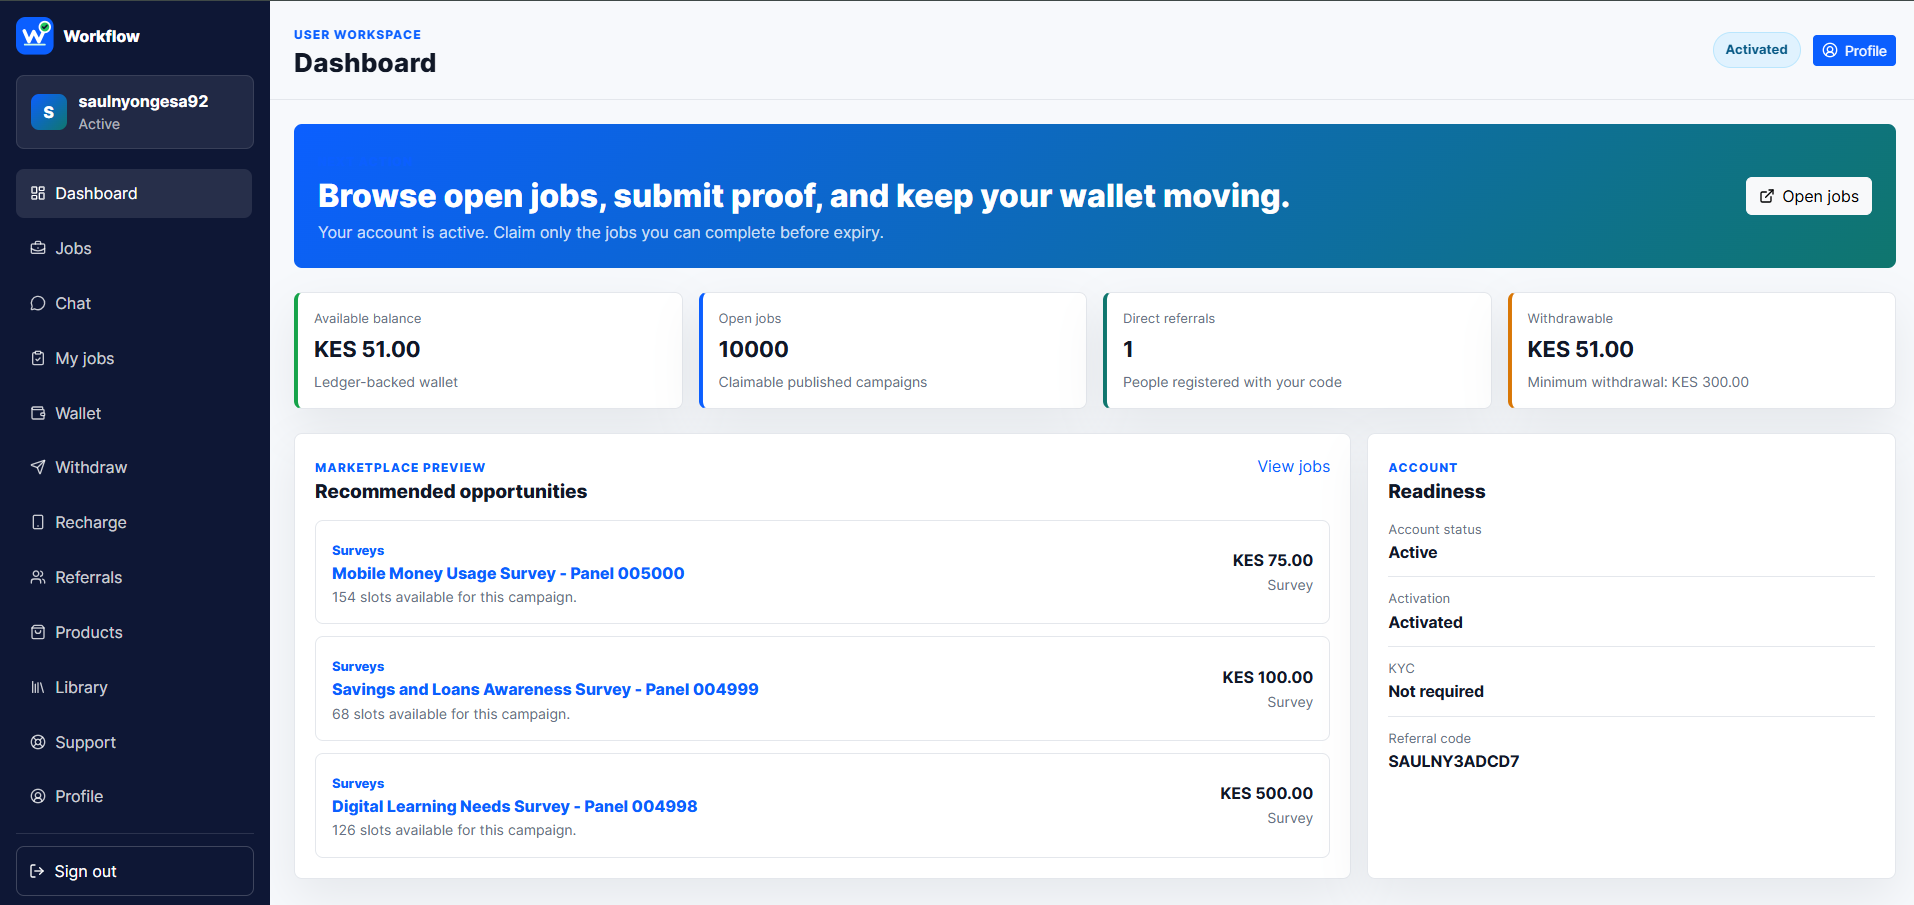This screenshot has height=905, width=1914.
Task: Click the Direct referrals stat card
Action: point(1297,350)
